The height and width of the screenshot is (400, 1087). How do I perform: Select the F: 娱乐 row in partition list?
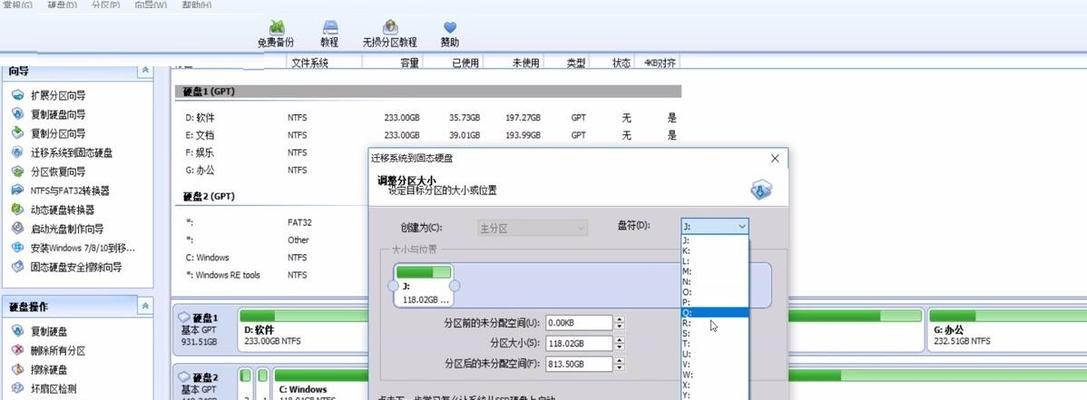(x=272, y=153)
